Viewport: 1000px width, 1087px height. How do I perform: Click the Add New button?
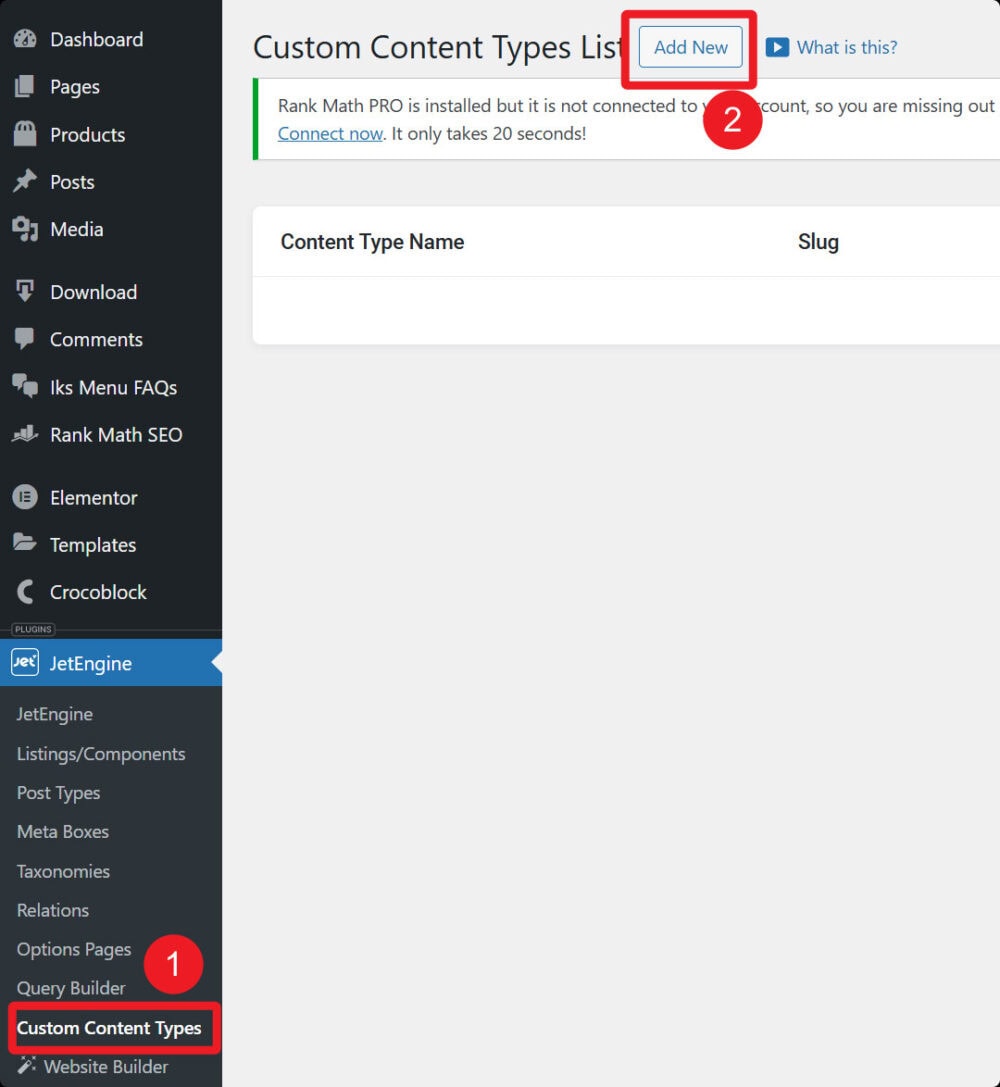pos(690,47)
